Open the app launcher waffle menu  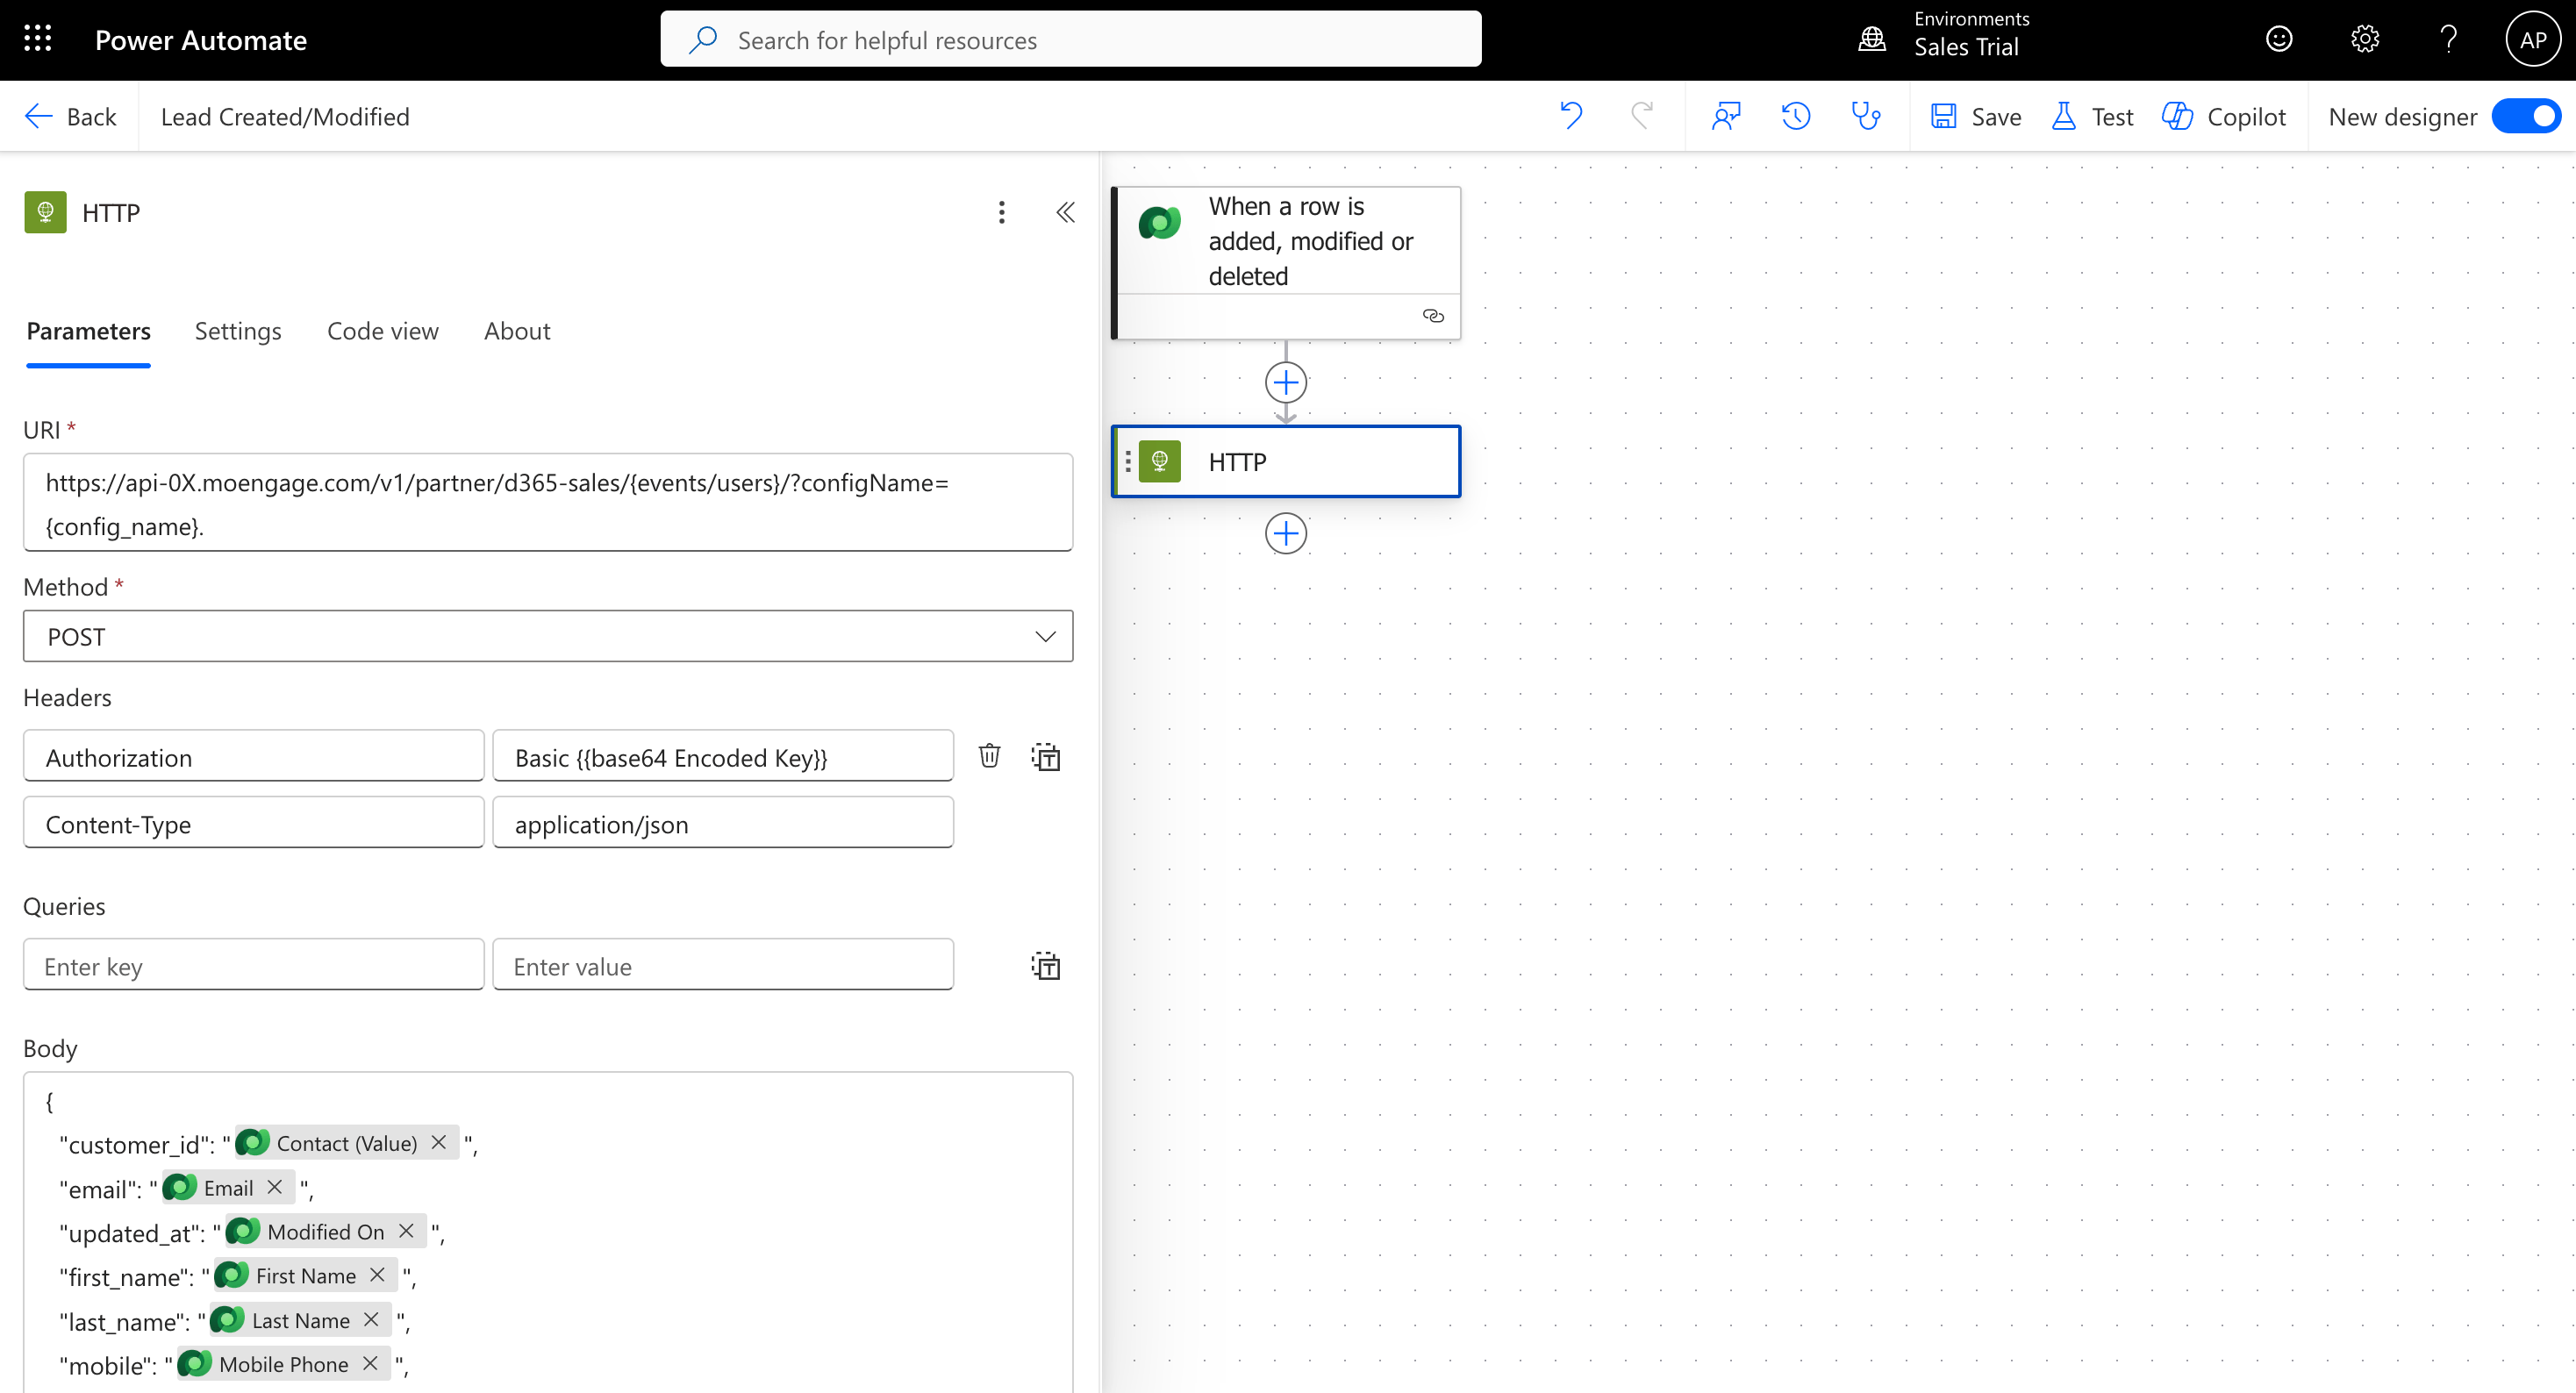[x=38, y=39]
